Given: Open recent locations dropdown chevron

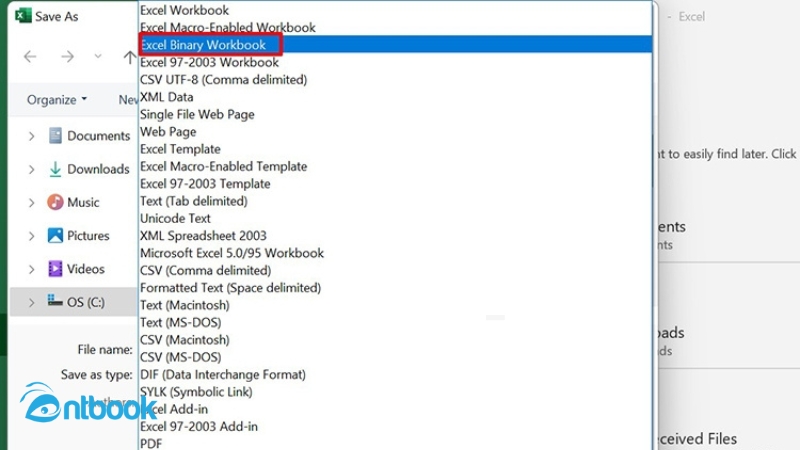Looking at the screenshot, I should coord(98,56).
